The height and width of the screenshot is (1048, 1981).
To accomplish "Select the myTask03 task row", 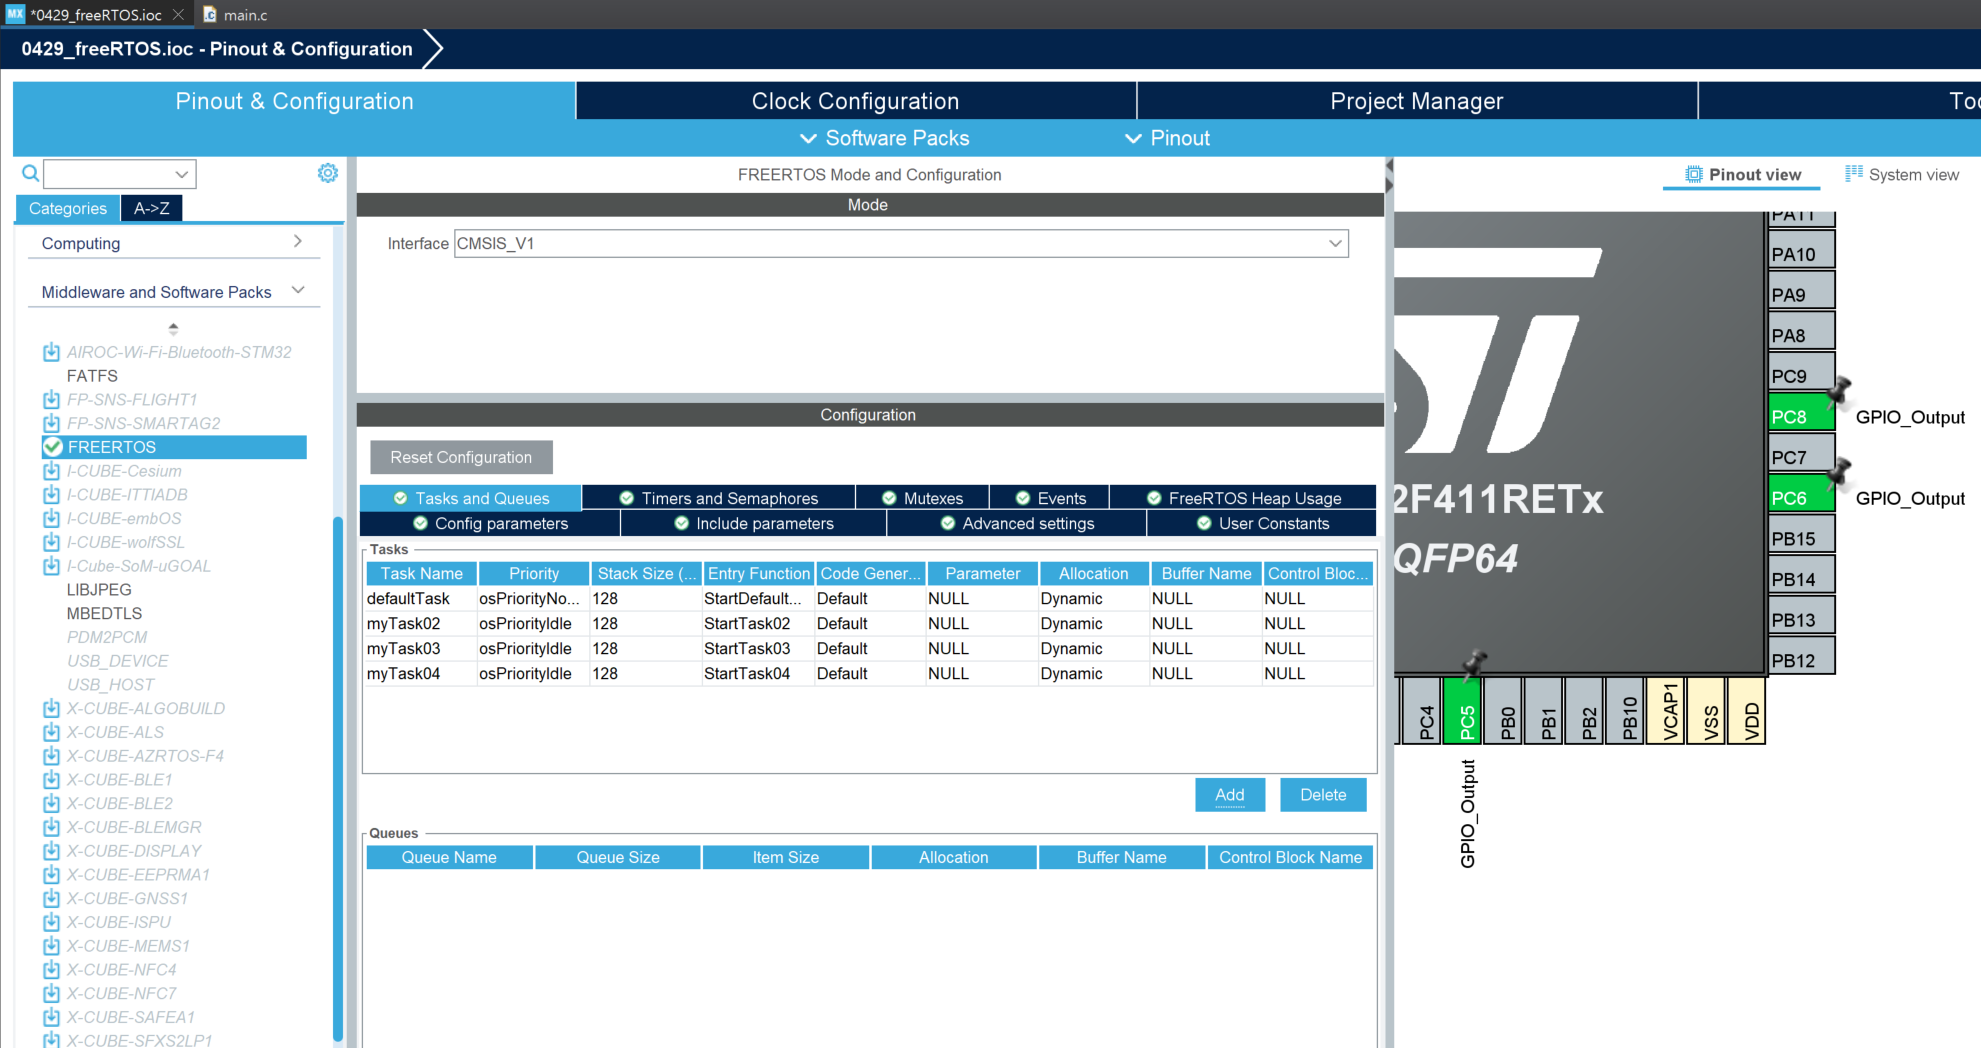I will (x=868, y=648).
